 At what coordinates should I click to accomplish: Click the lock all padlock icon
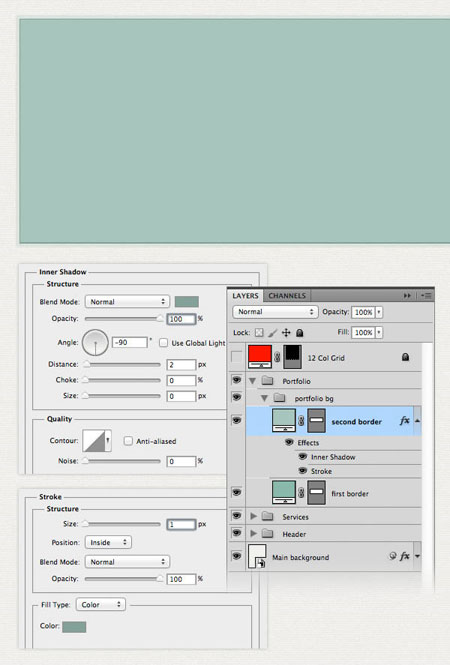[x=299, y=333]
